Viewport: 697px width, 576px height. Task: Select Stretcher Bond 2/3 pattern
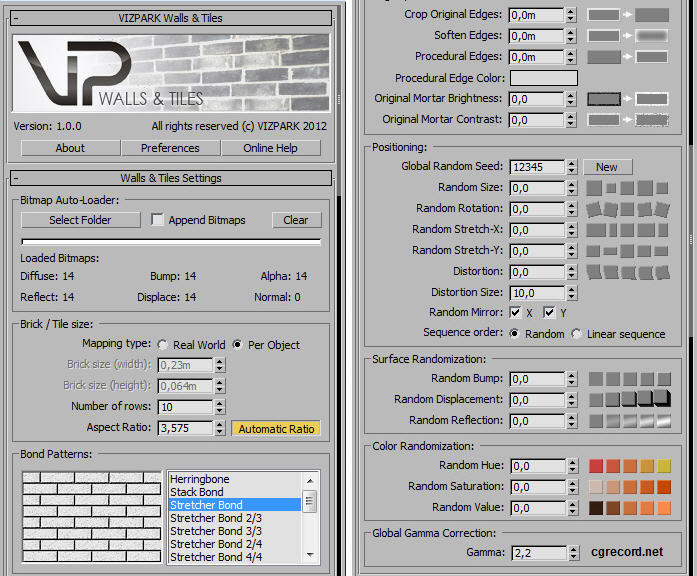(235, 518)
